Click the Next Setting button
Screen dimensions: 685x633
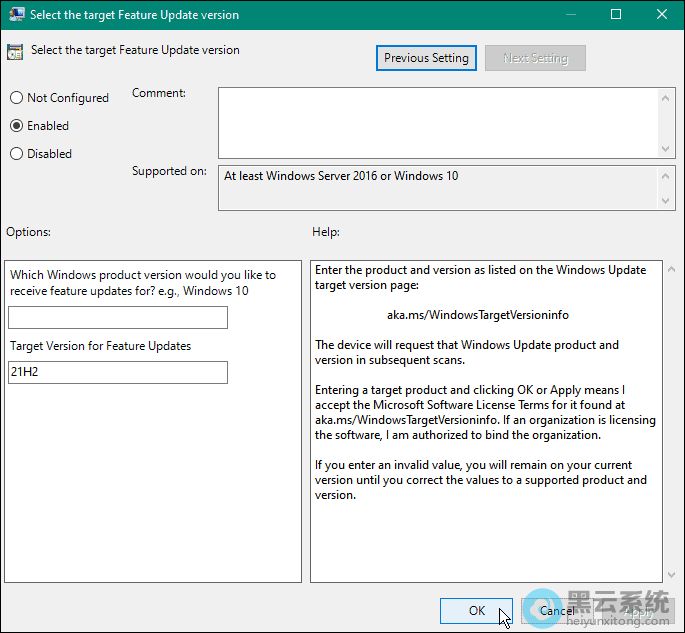coord(535,58)
